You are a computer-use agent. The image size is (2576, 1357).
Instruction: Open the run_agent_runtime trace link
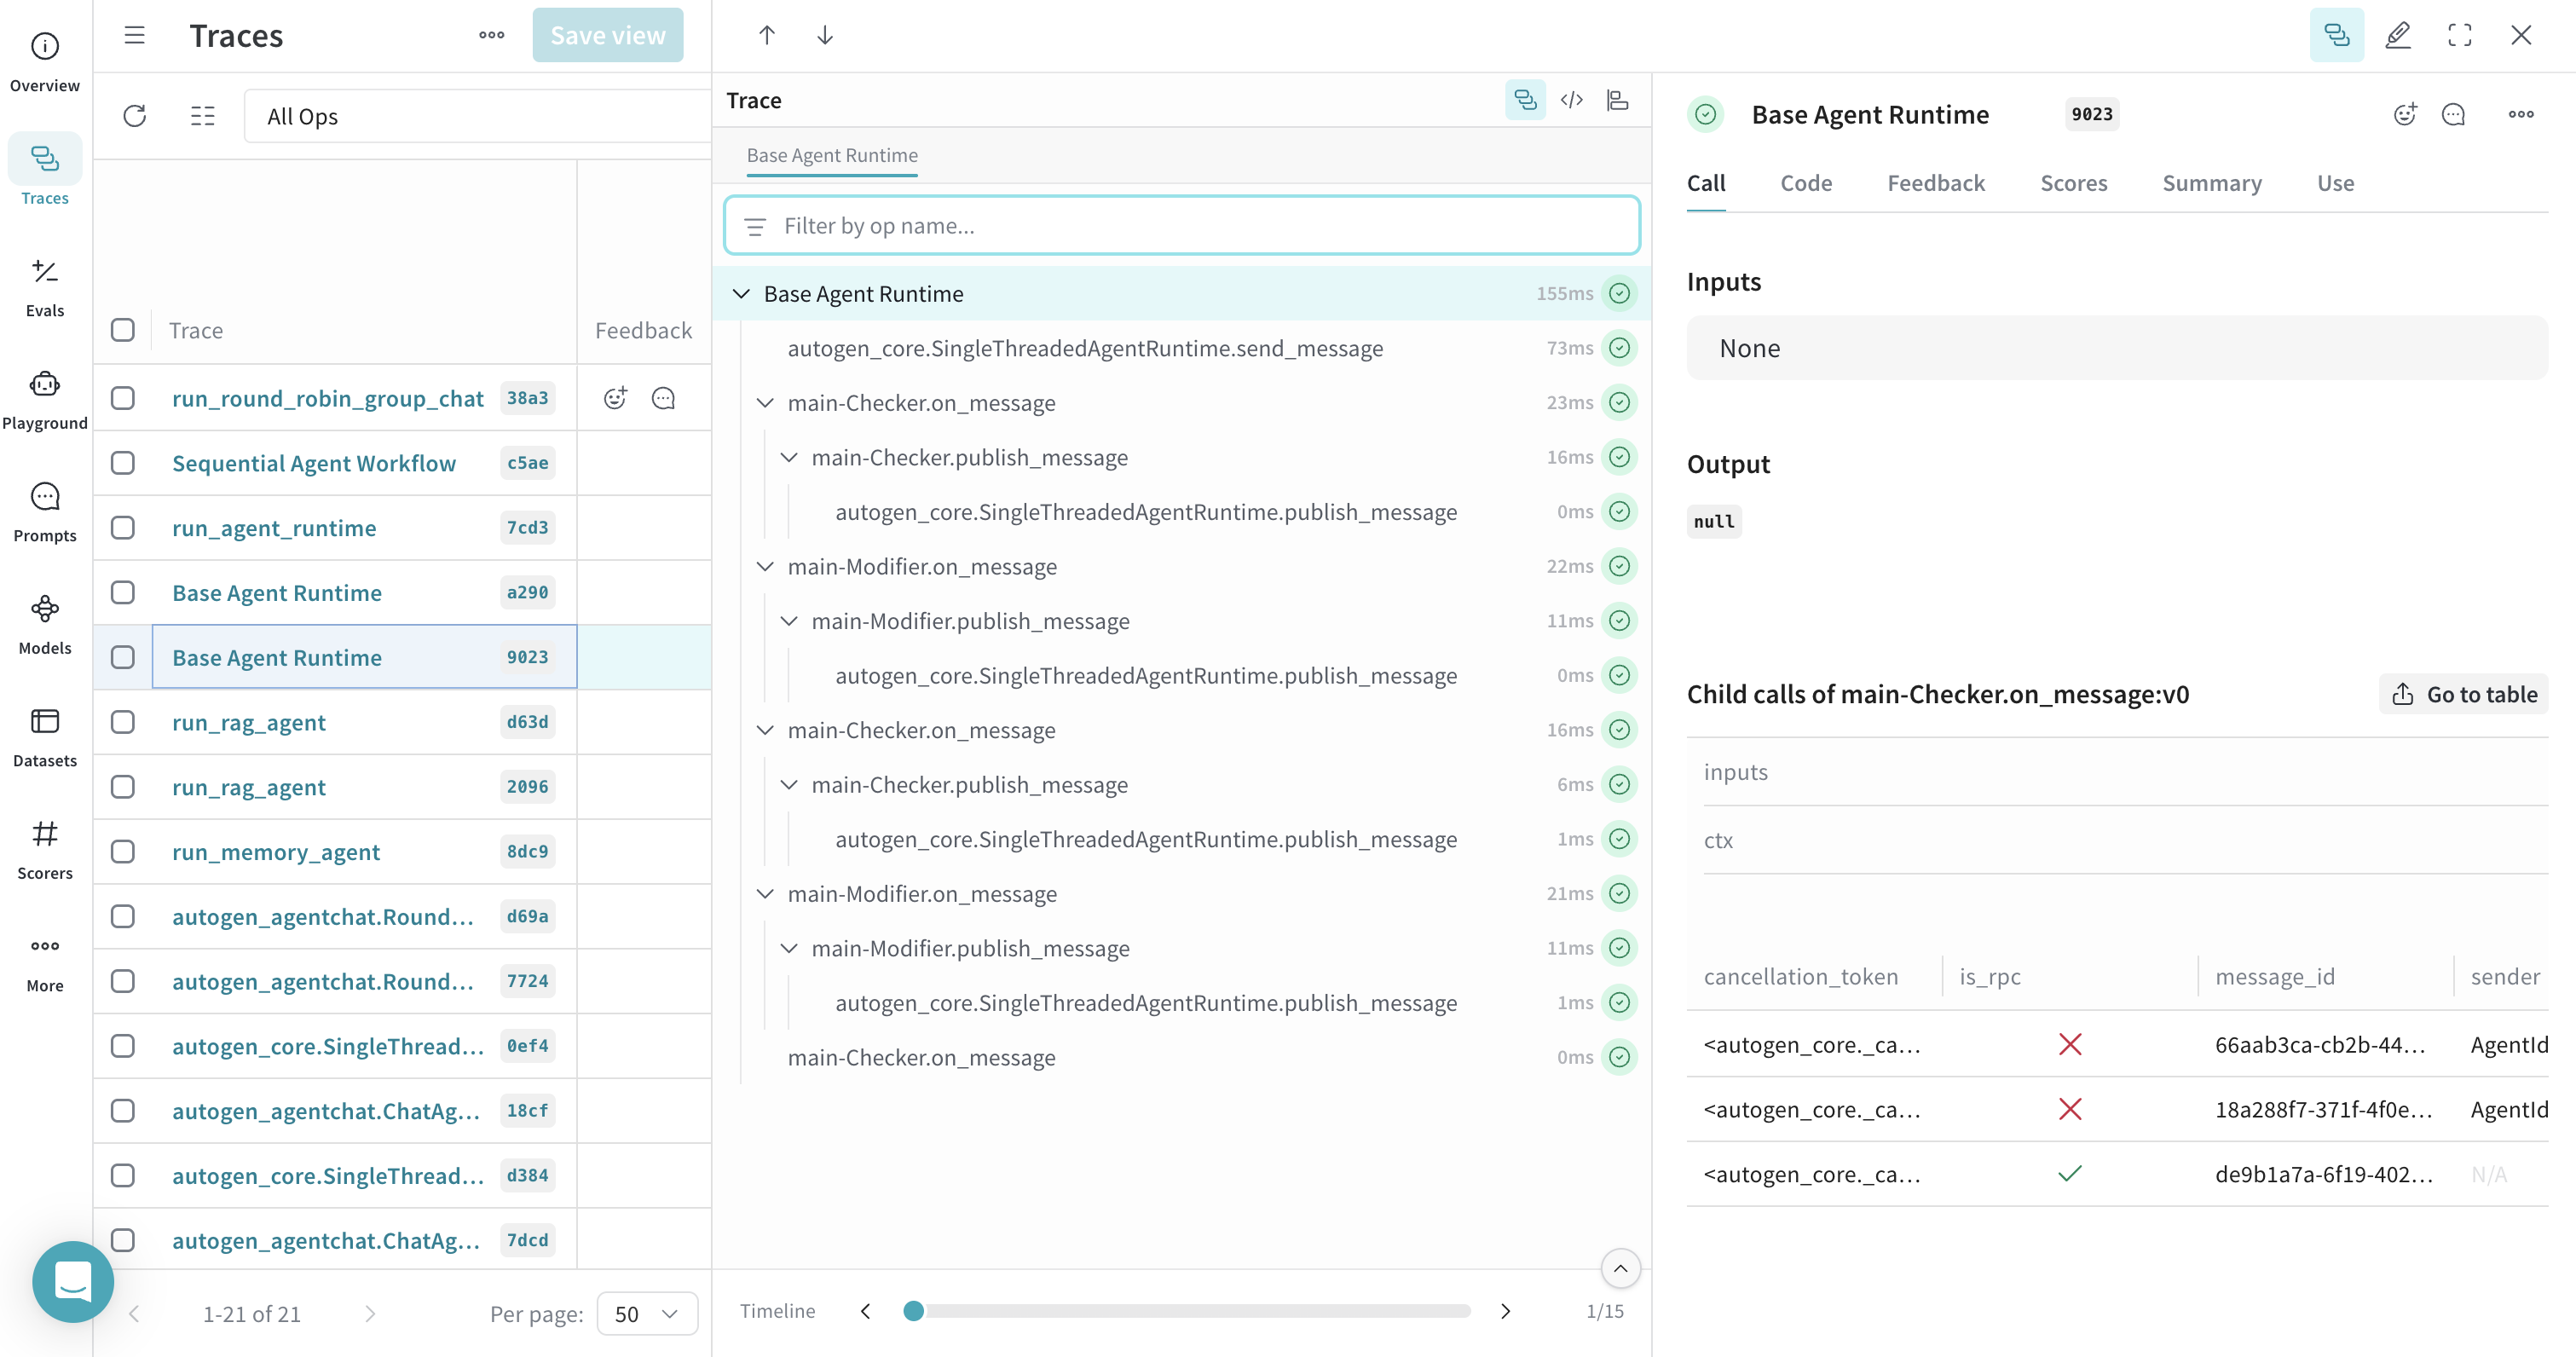[x=274, y=528]
